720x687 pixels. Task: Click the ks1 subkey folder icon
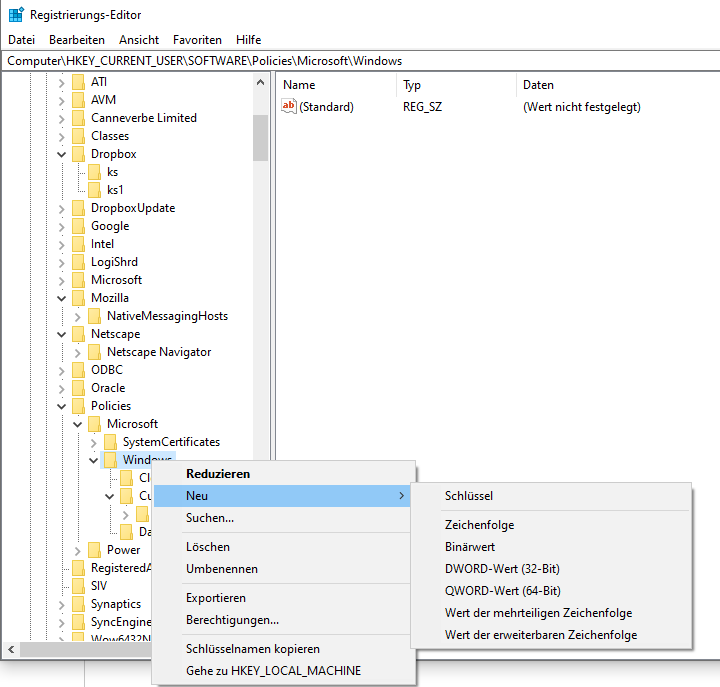click(x=95, y=190)
